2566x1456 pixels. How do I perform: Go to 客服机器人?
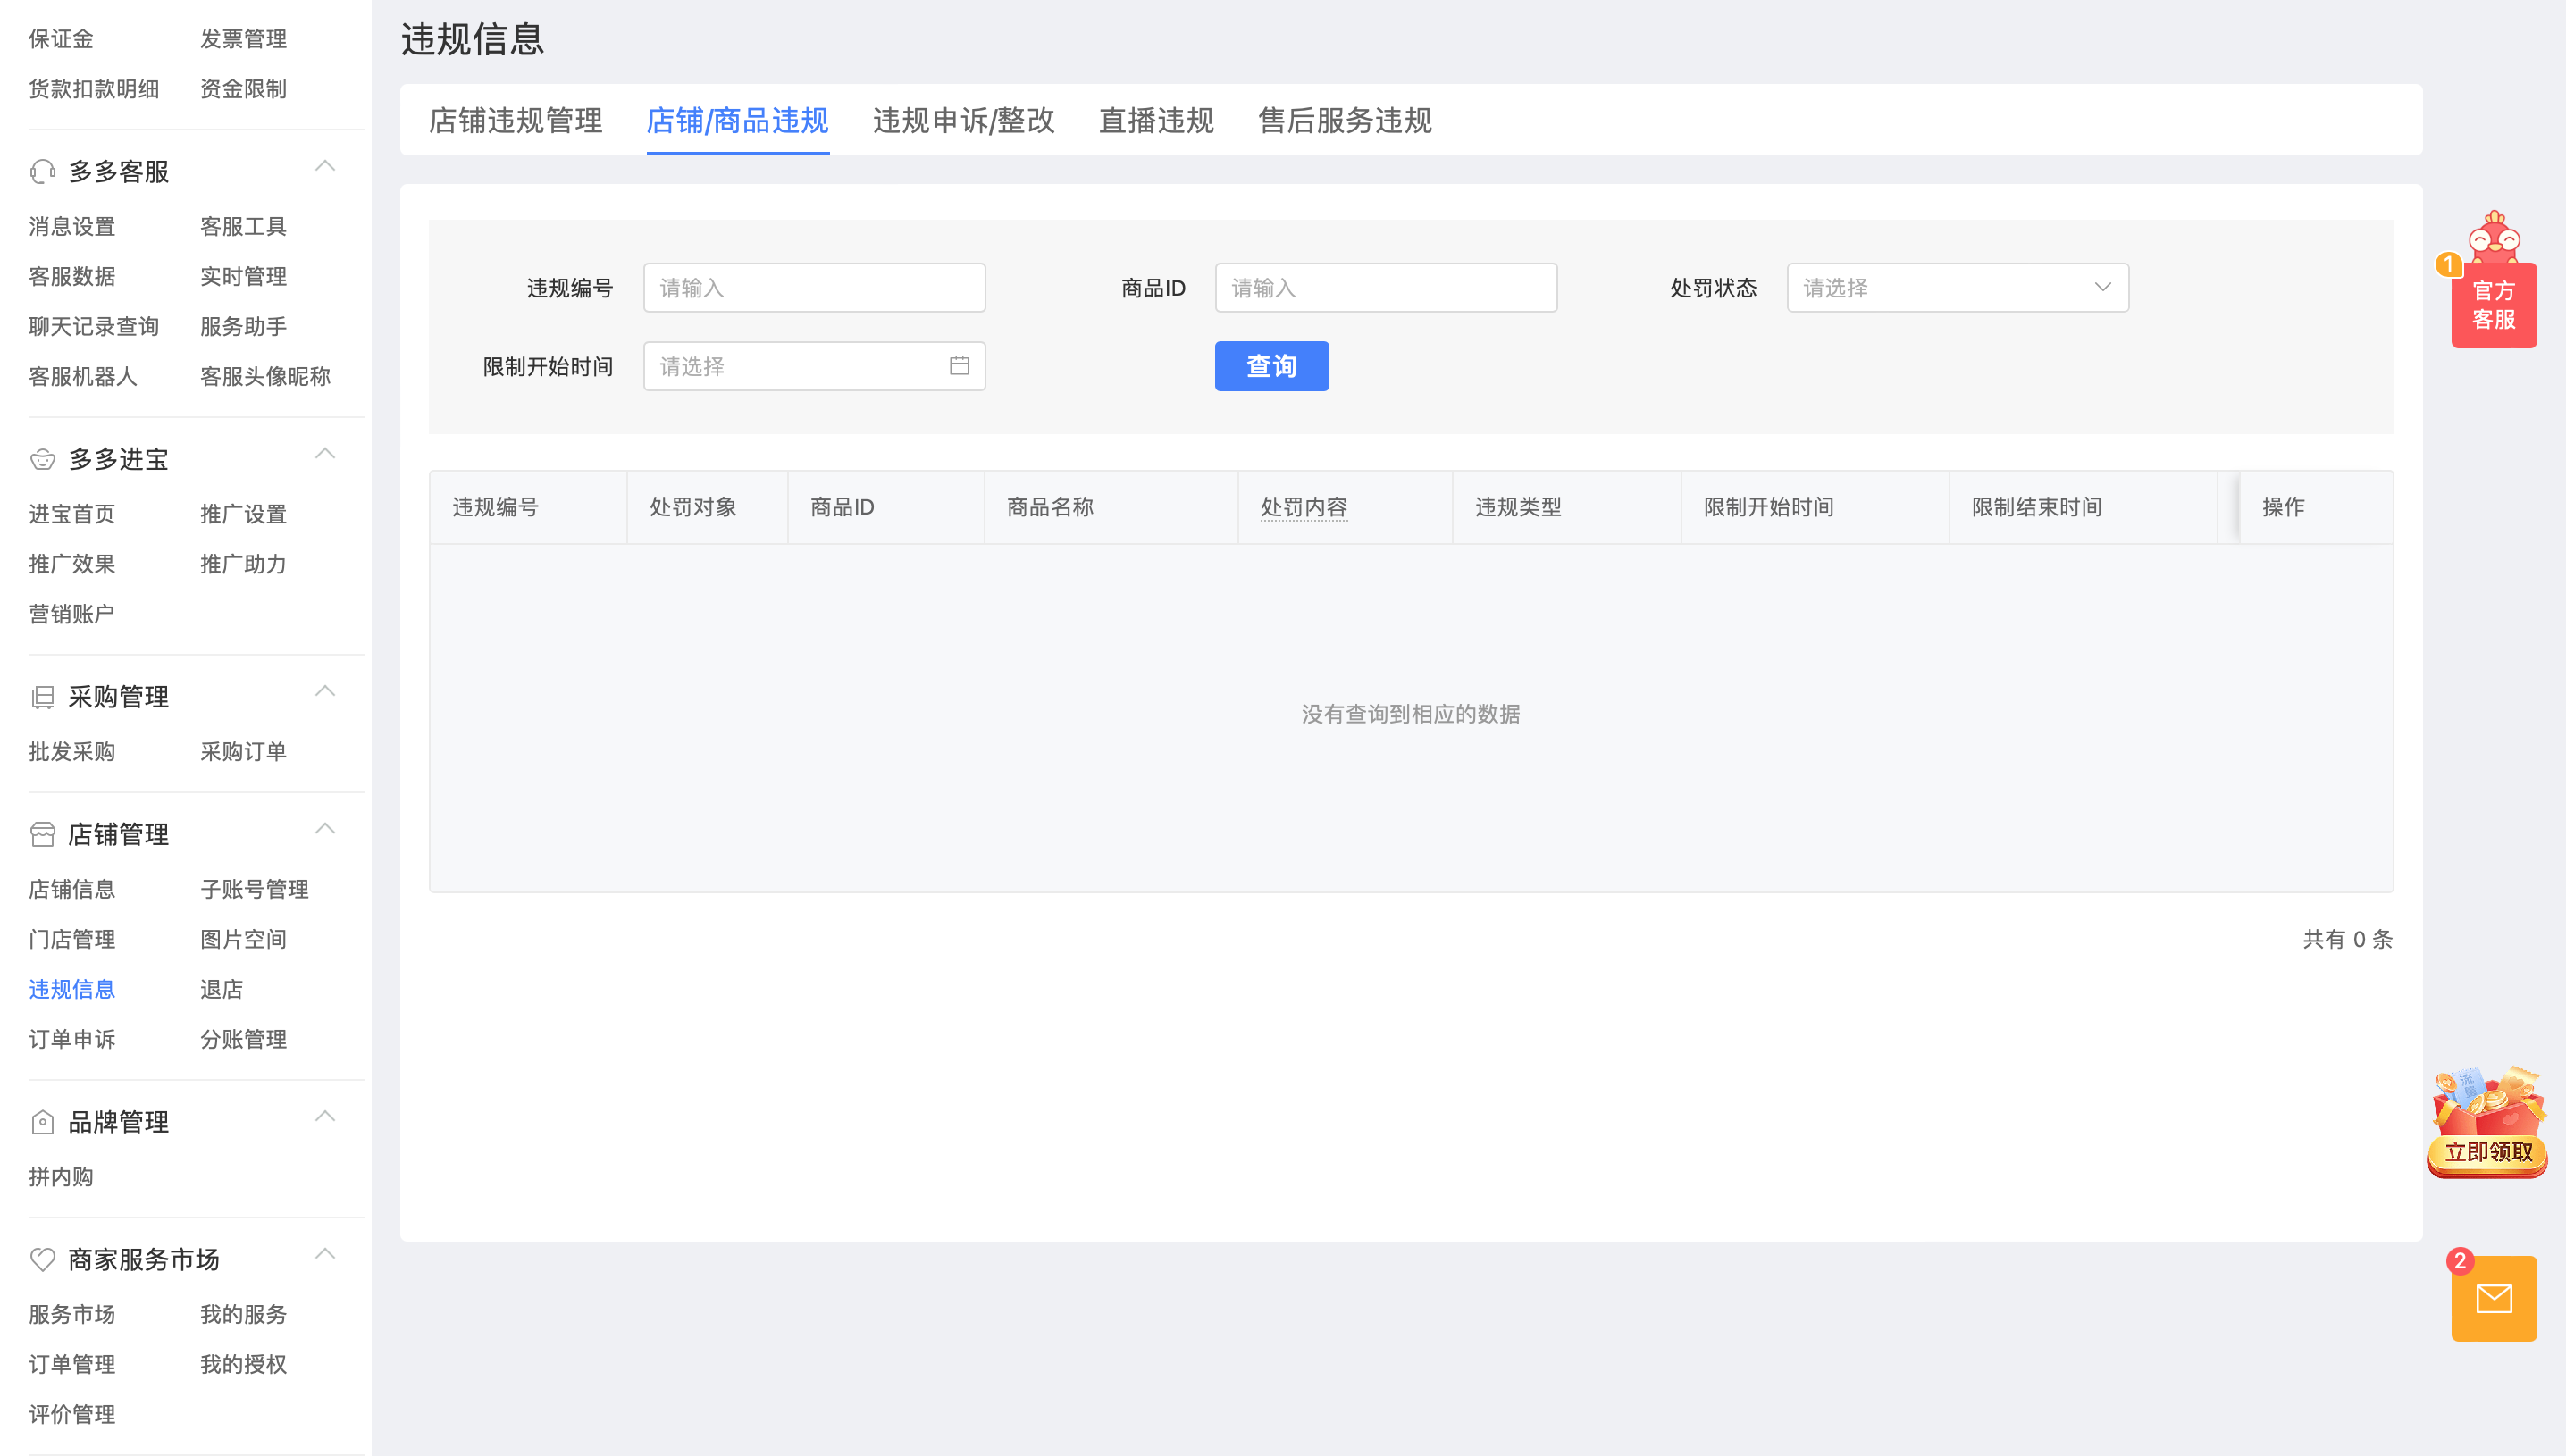[83, 377]
